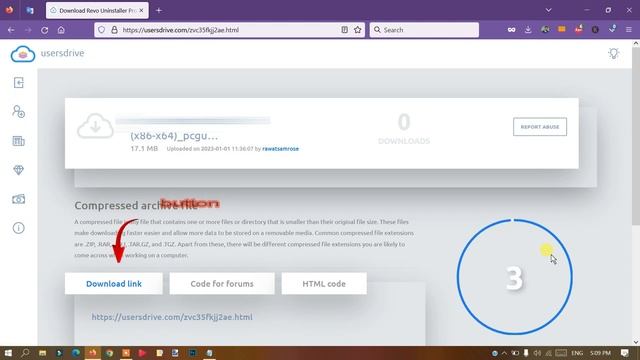Open uploader rawatsamrose profile link

point(280,149)
